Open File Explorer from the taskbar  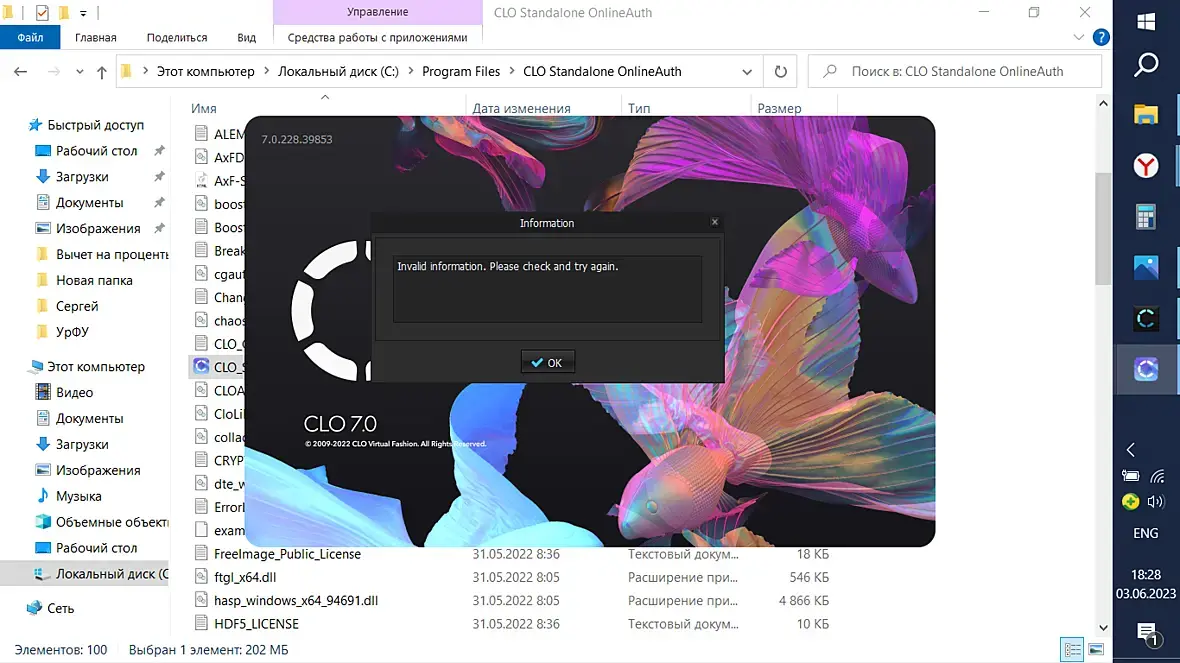coord(1146,115)
